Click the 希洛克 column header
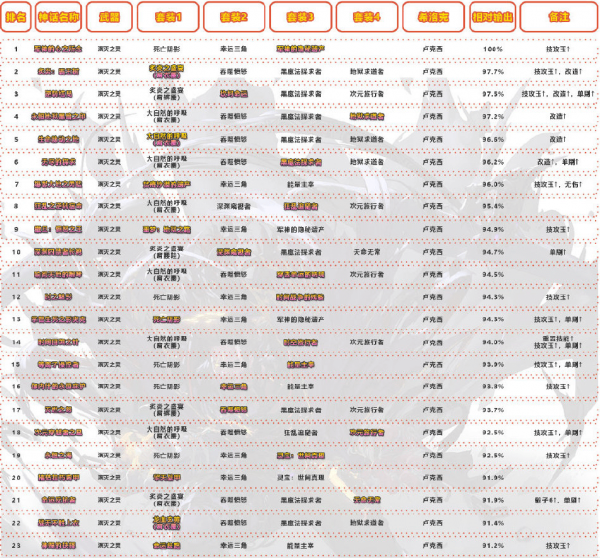This screenshot has height=558, width=600. click(x=434, y=17)
